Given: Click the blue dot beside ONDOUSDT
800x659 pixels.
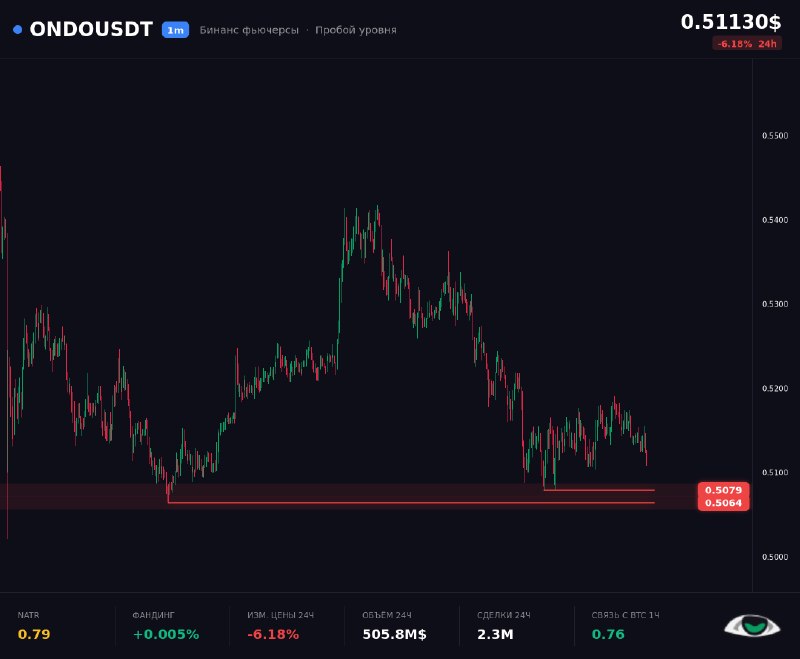Looking at the screenshot, I should point(17,30).
